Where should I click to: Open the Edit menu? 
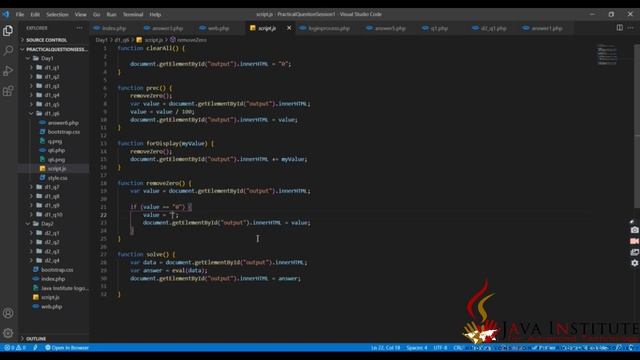[35, 14]
